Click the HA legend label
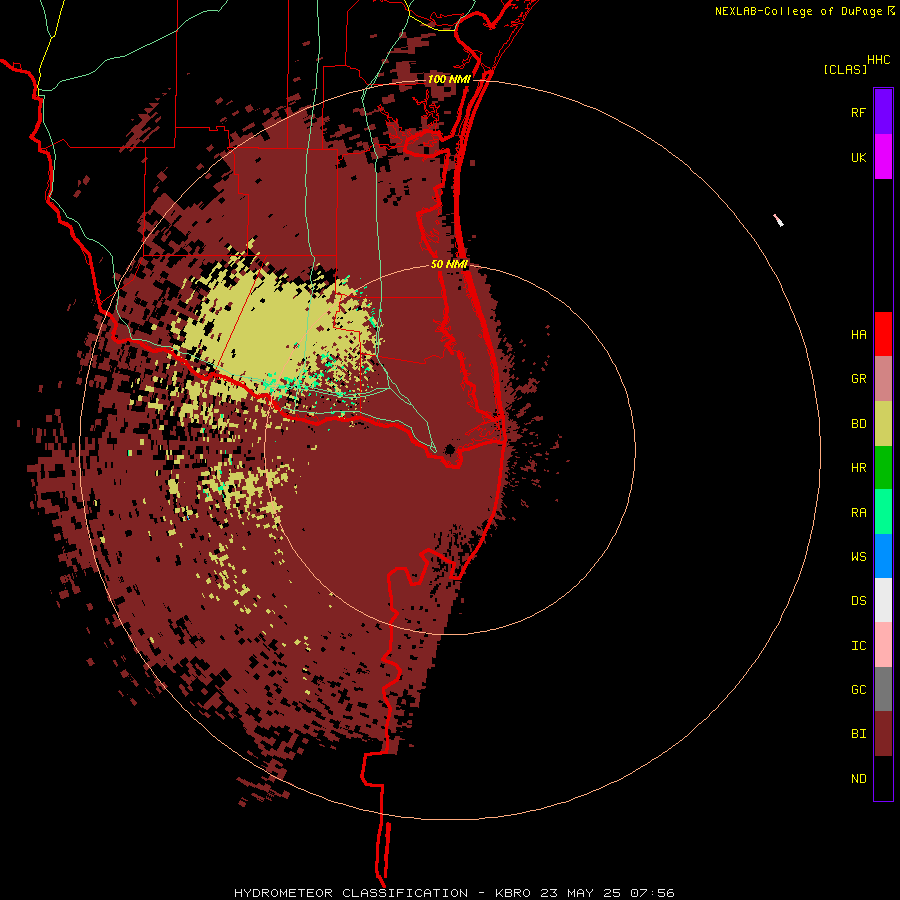 tap(858, 334)
